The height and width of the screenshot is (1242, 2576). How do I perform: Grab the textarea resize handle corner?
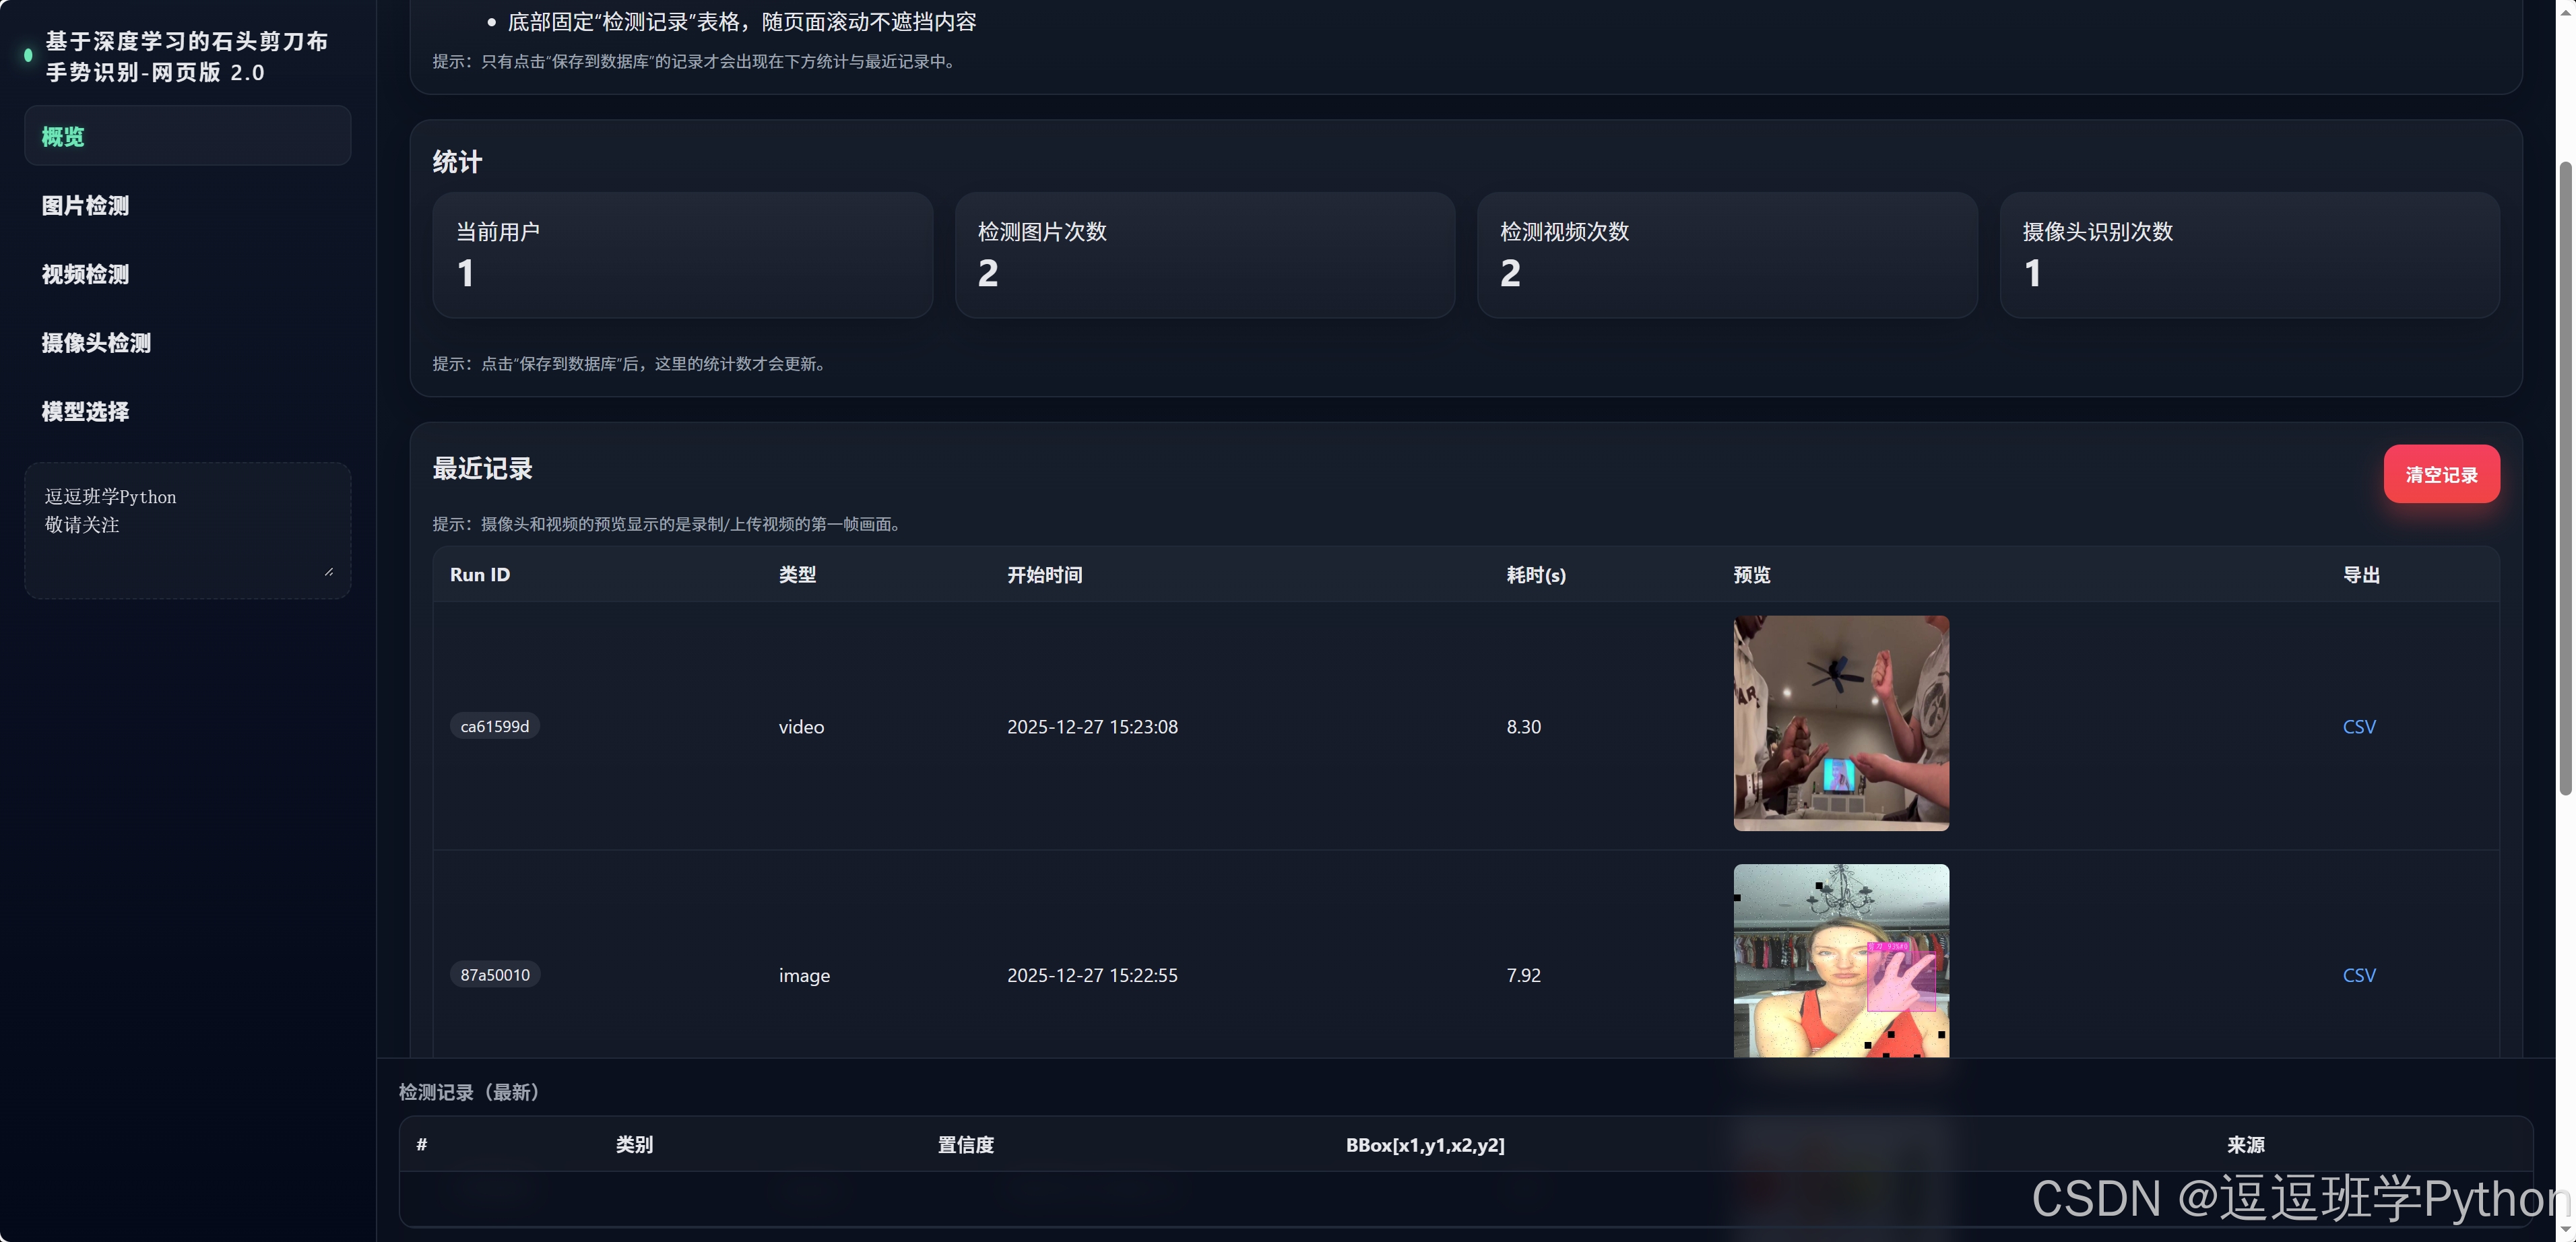(x=329, y=572)
